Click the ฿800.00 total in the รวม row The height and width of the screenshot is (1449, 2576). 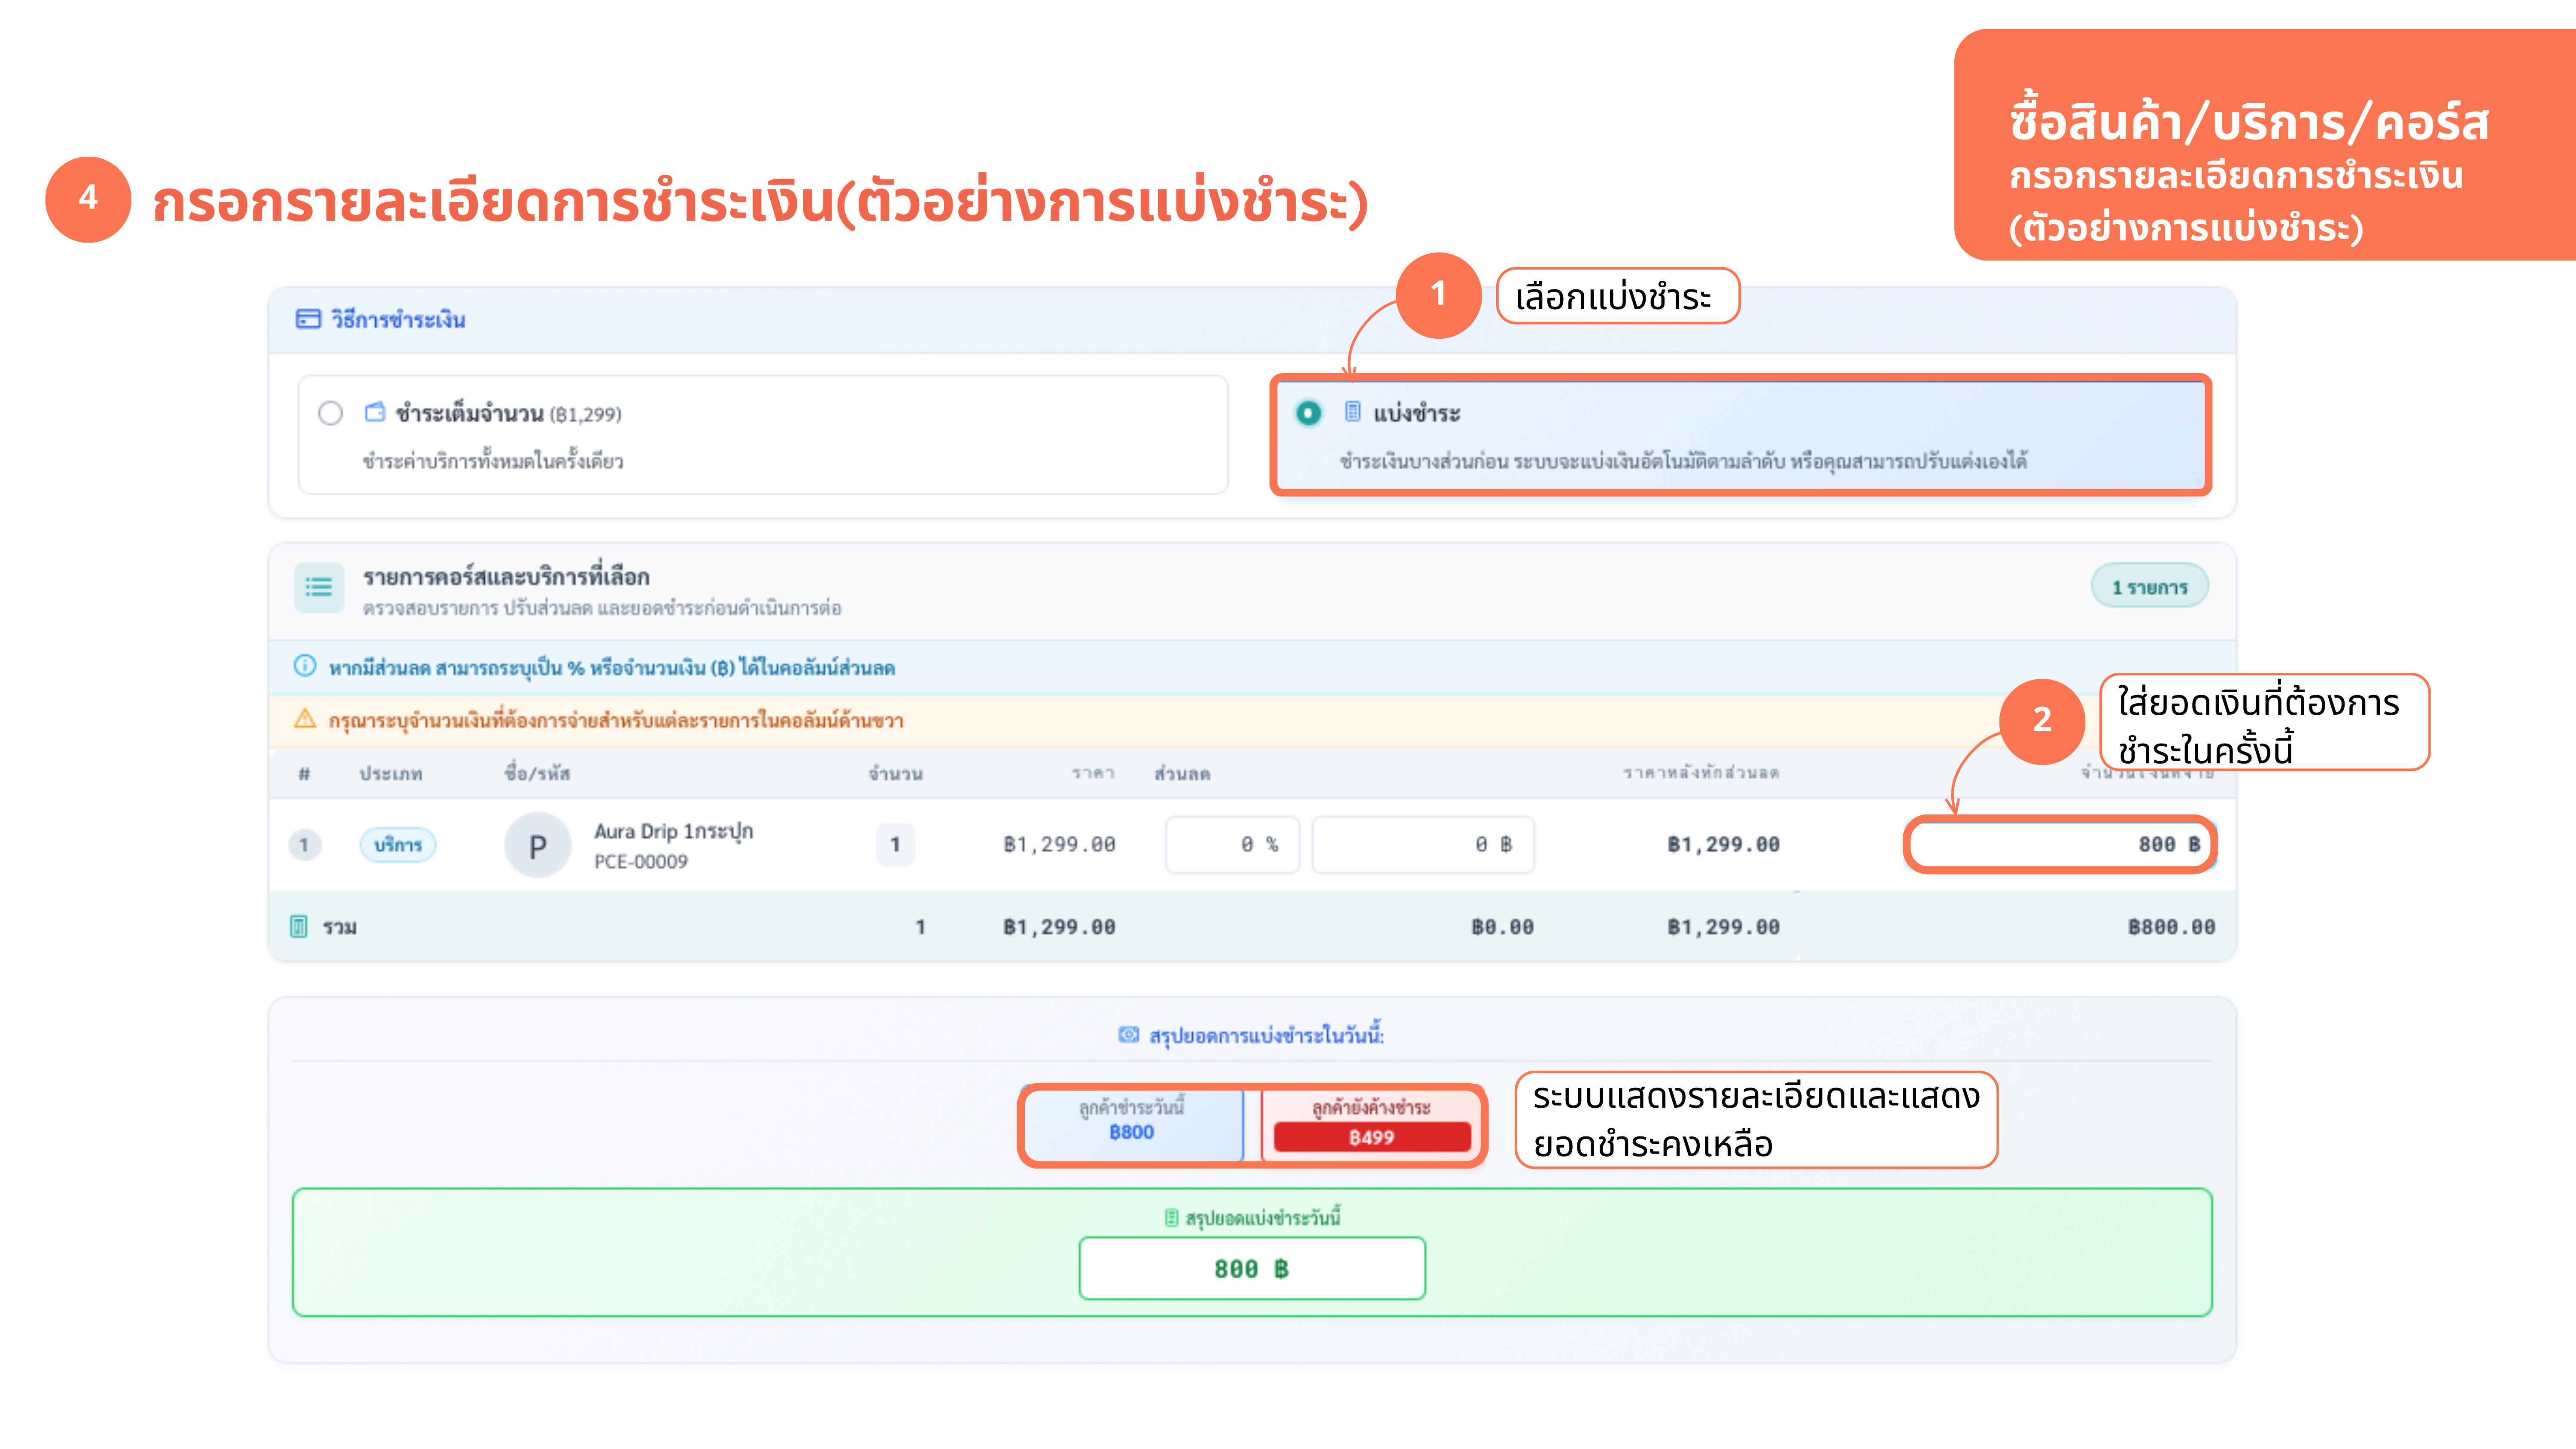(2171, 927)
